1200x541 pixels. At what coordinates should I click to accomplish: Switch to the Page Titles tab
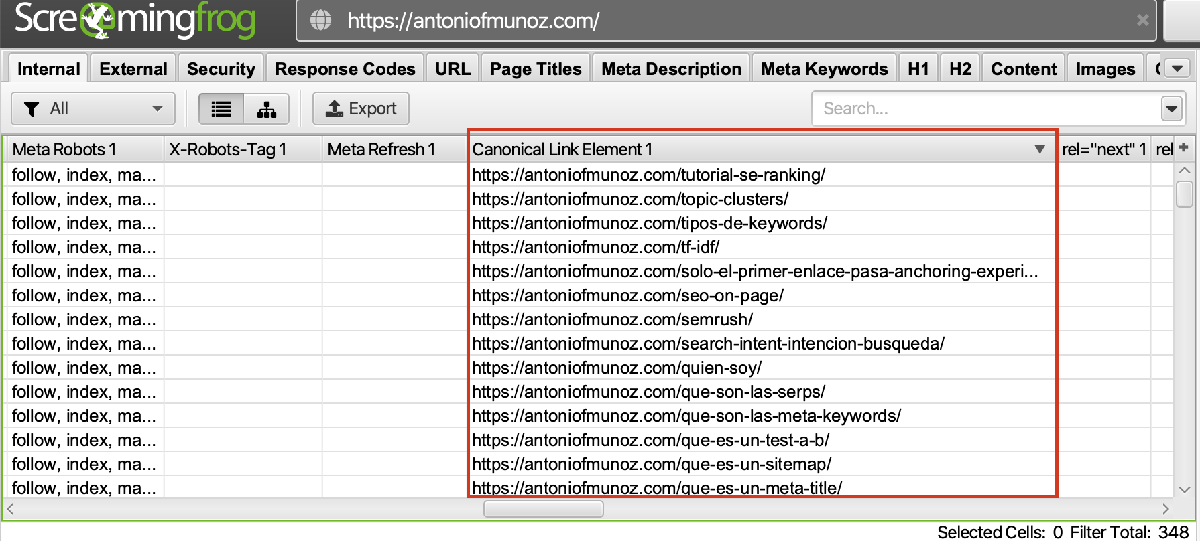click(535, 69)
